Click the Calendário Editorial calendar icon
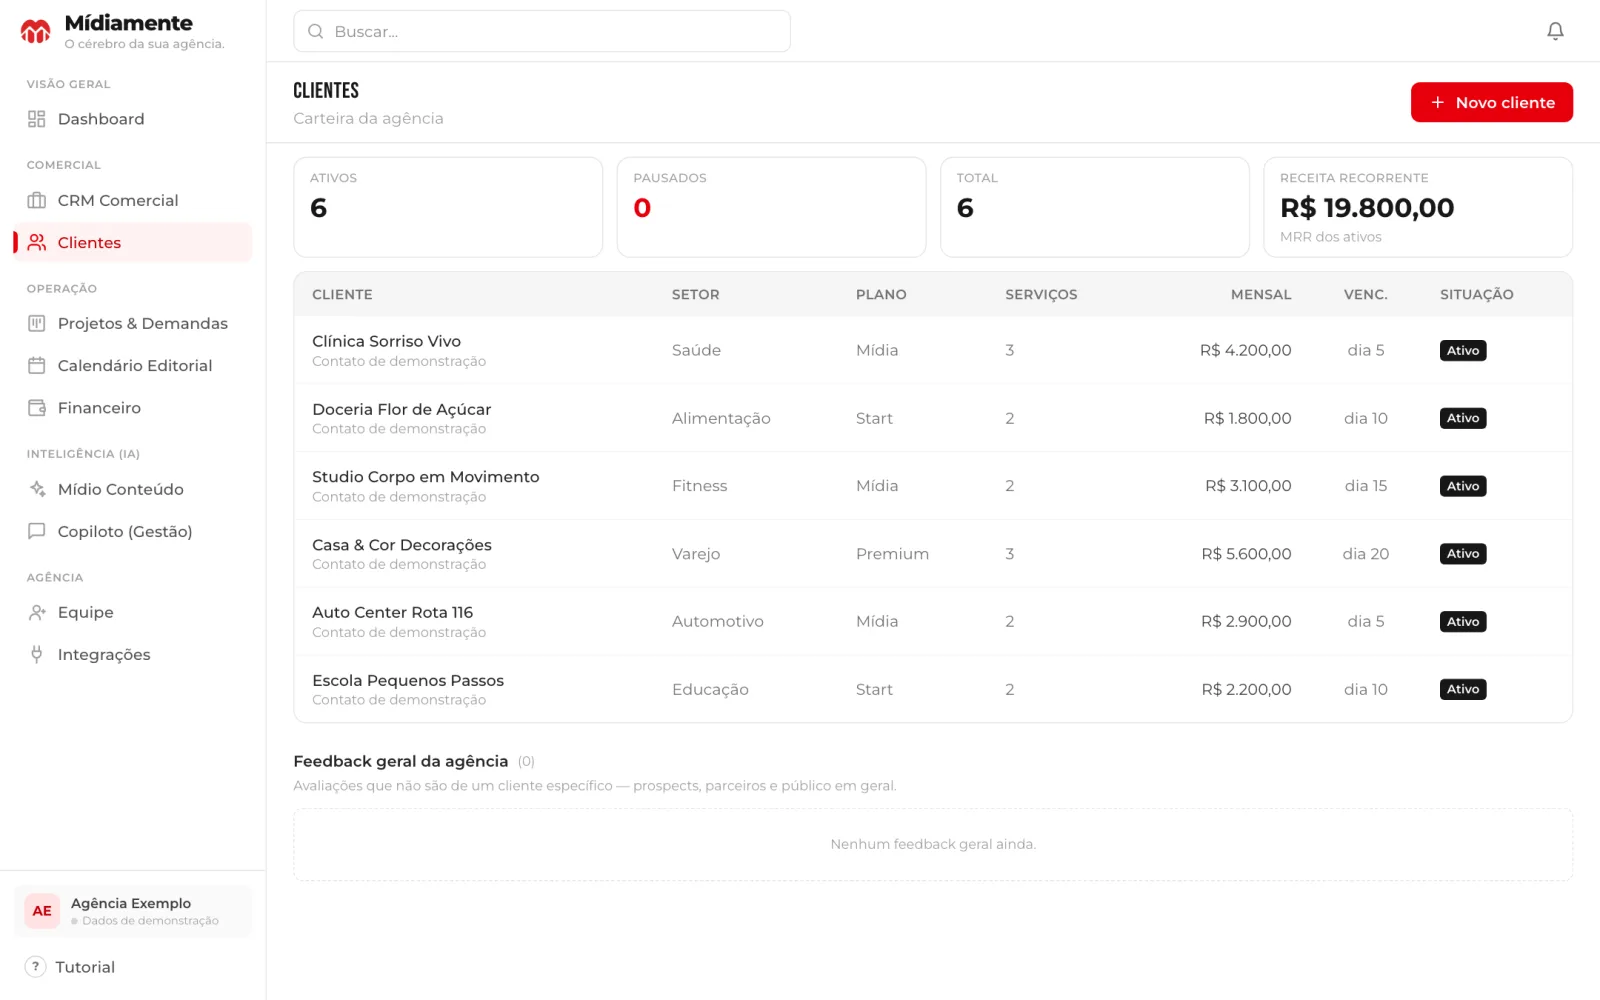The image size is (1600, 1000). [37, 366]
